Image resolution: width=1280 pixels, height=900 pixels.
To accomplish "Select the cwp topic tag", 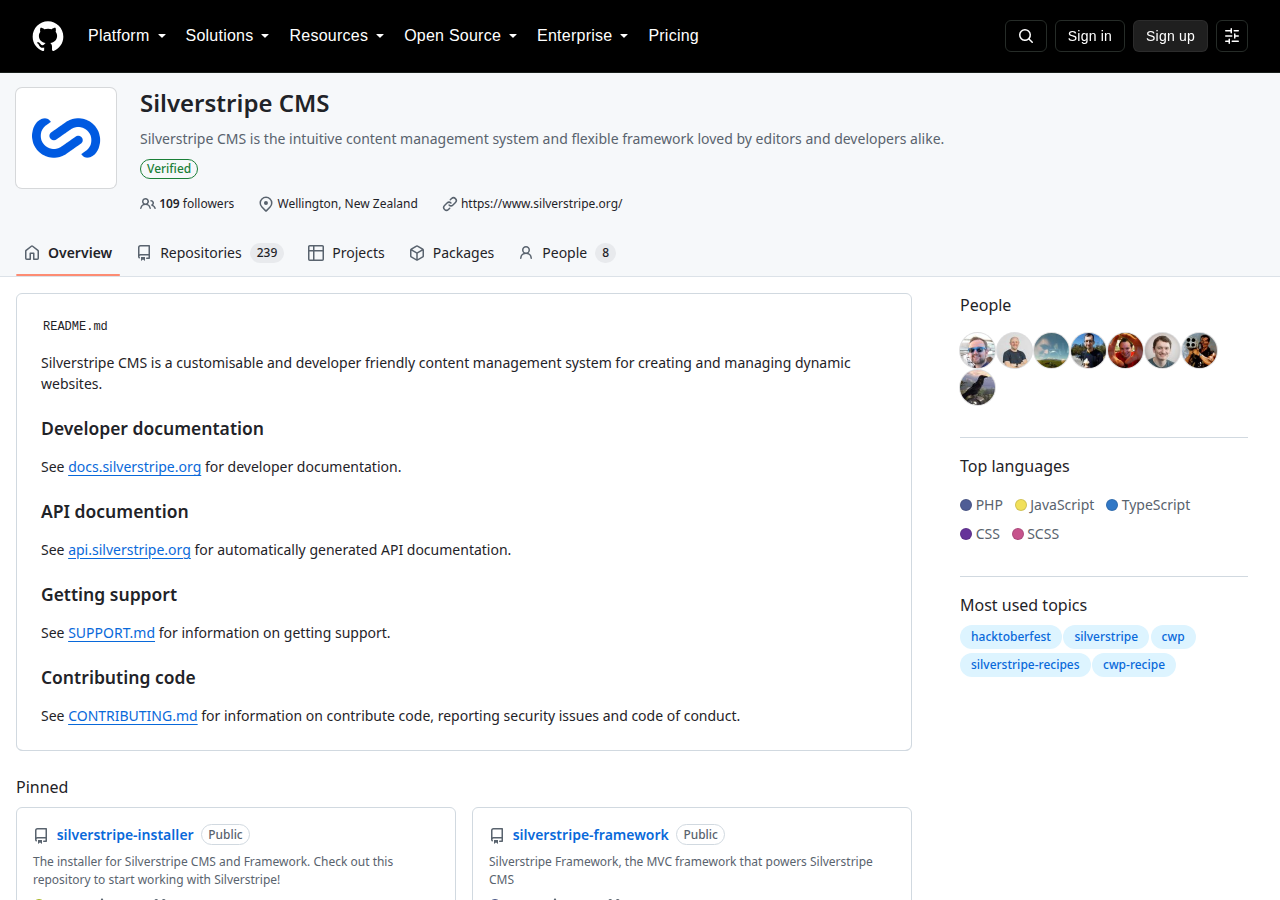I will point(1173,637).
